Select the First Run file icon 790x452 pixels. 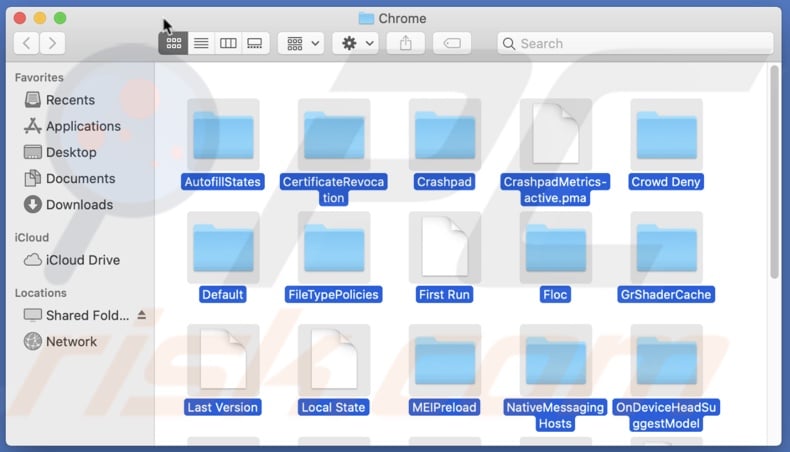[445, 247]
